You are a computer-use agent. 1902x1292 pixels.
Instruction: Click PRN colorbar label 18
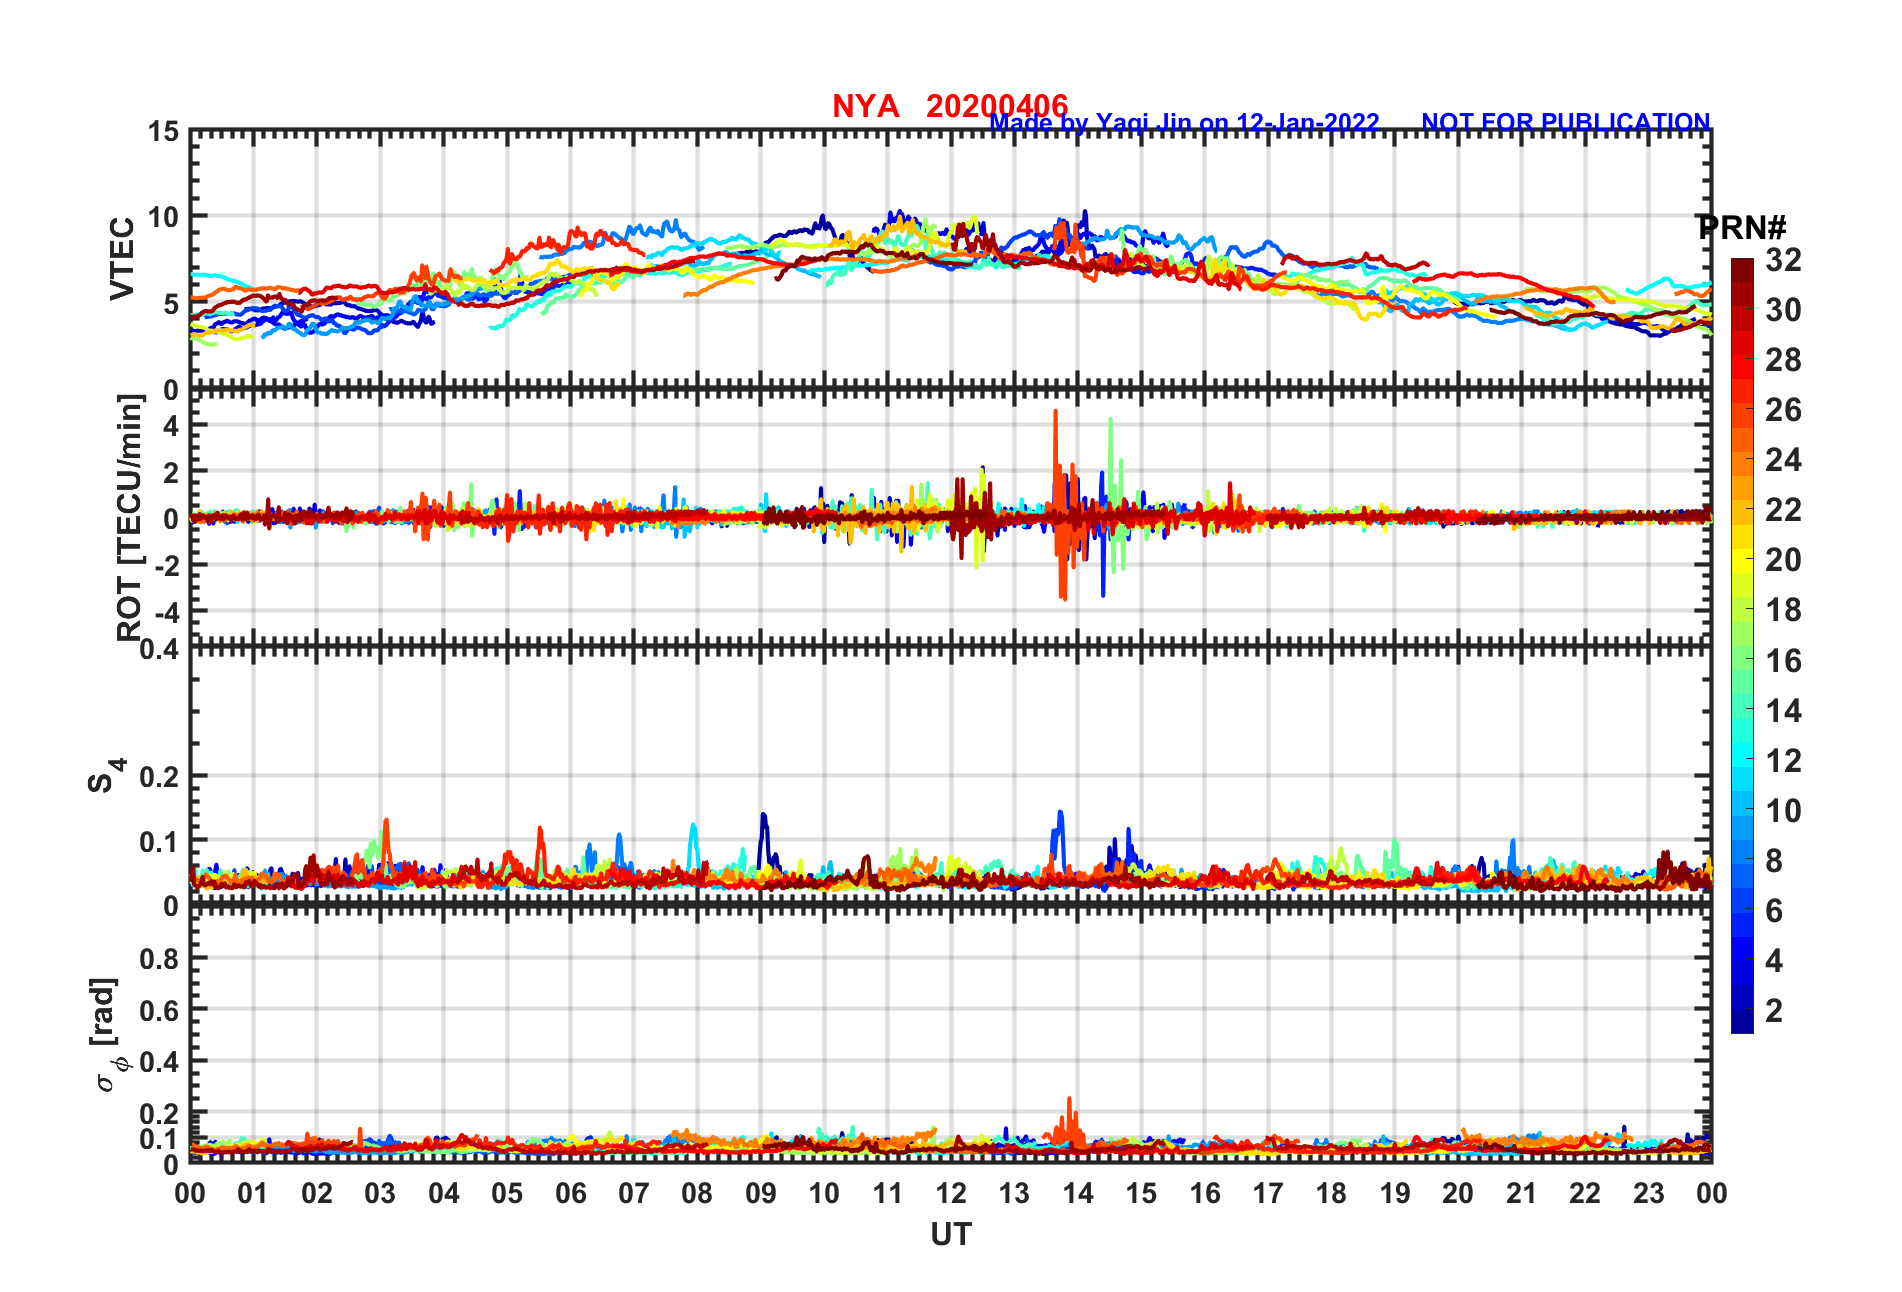point(1783,610)
